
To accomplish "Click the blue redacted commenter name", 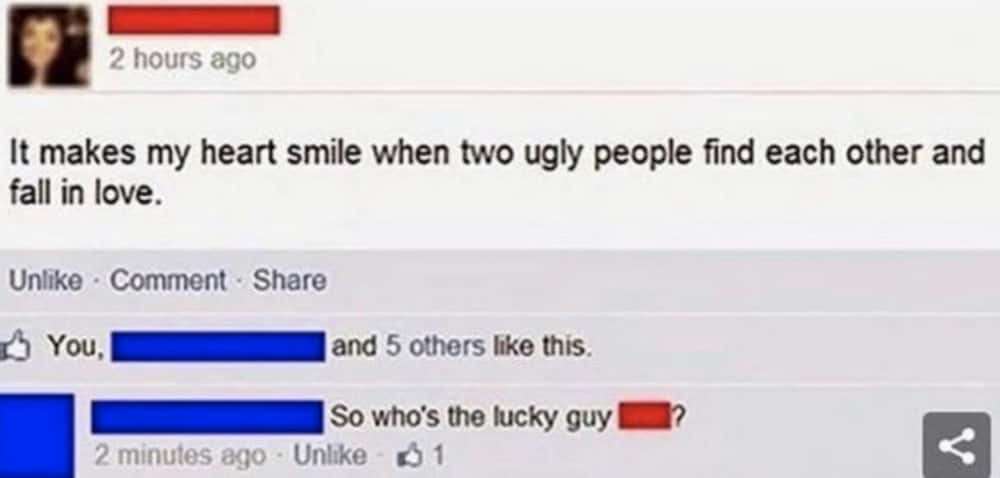I will [207, 417].
